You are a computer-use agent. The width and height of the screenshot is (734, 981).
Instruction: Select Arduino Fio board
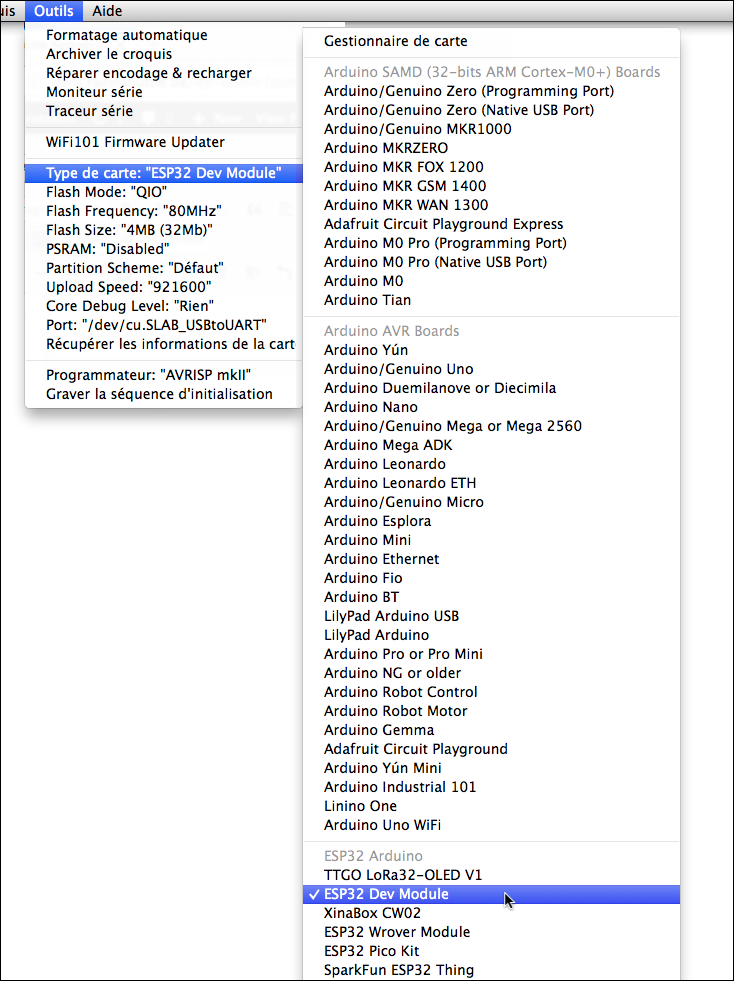click(491, 578)
